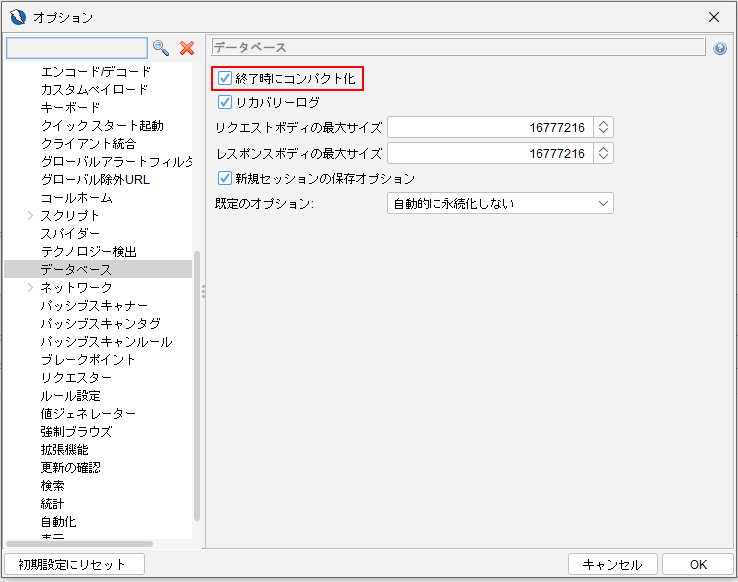Confirm with the OK button

click(698, 564)
